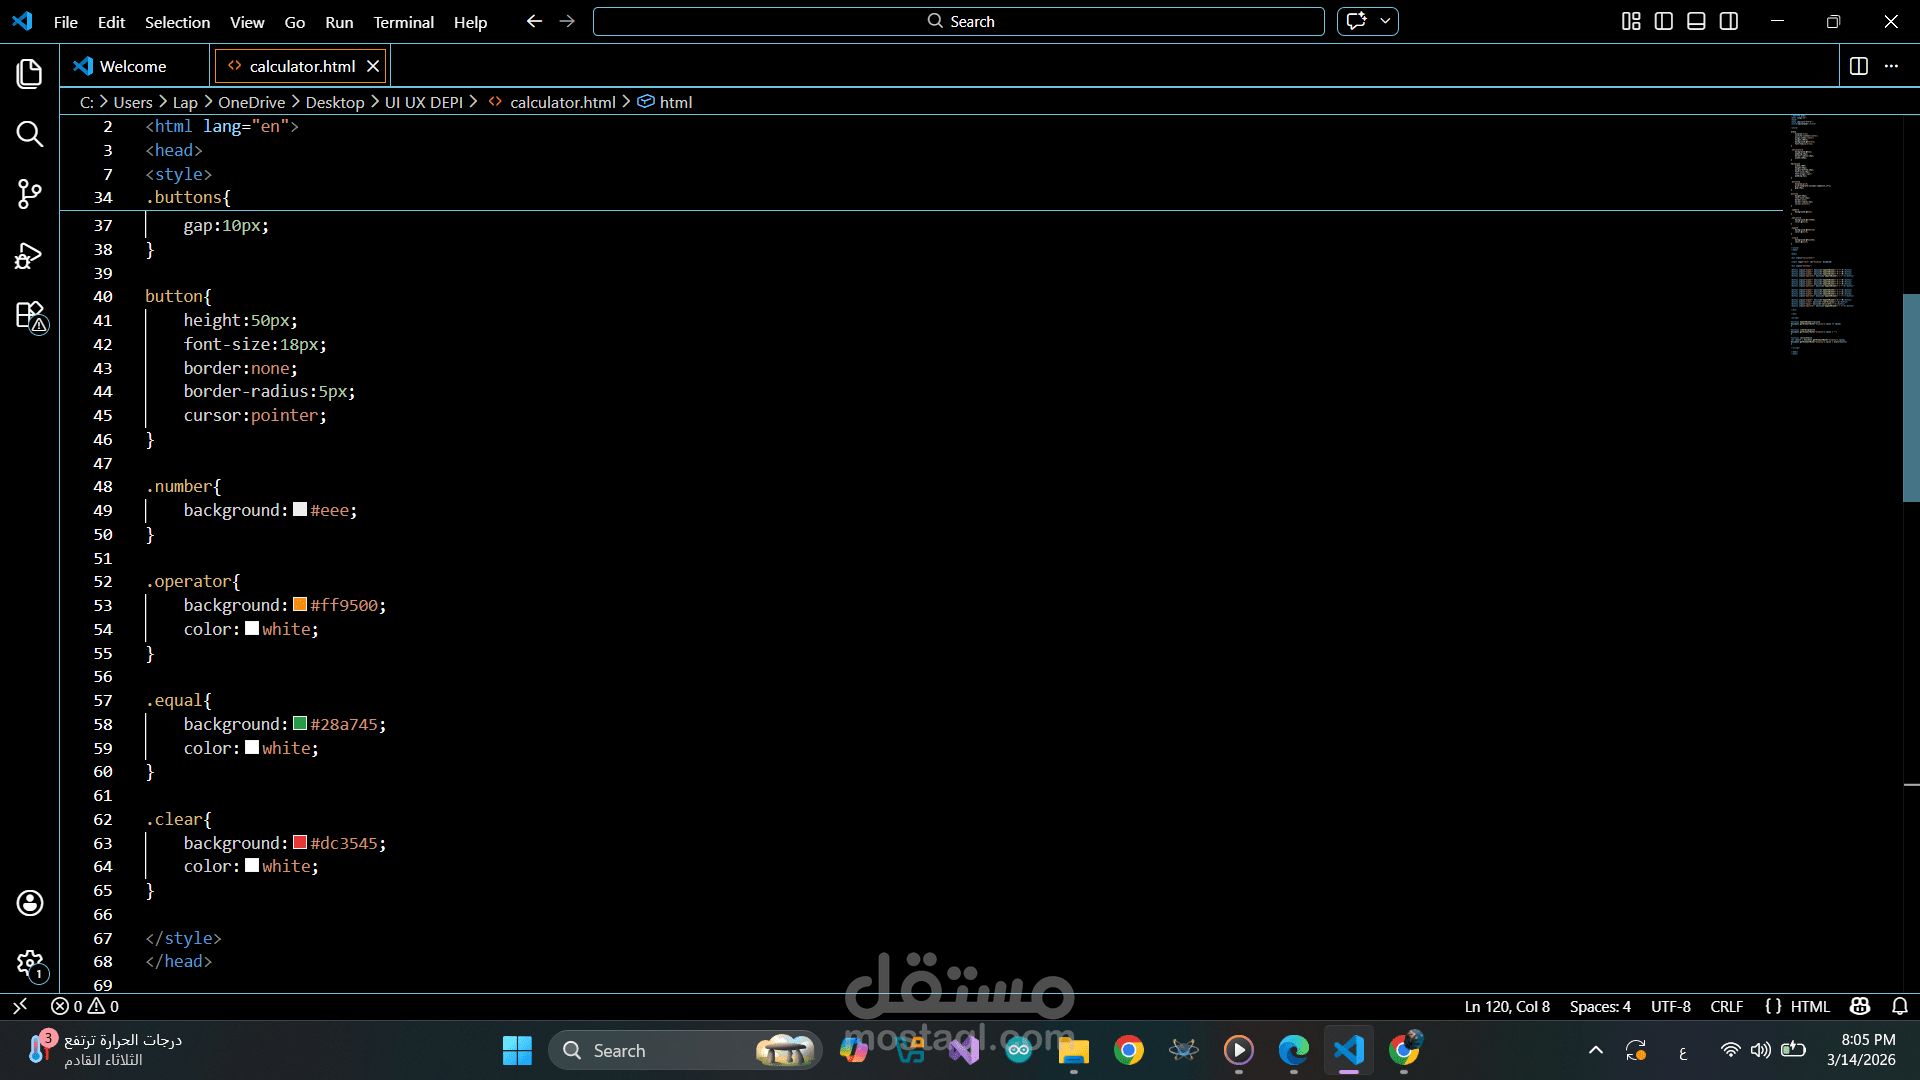
Task: Open the Source Control view
Action: tap(29, 194)
